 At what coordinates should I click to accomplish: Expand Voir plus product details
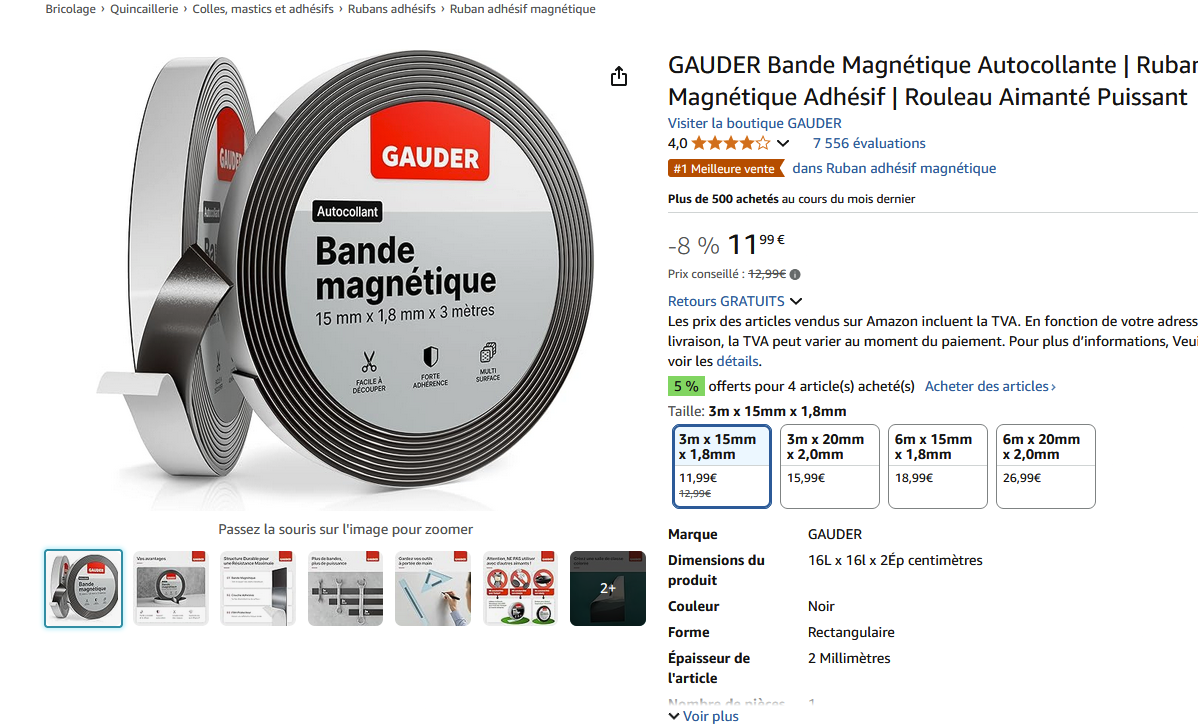[704, 716]
